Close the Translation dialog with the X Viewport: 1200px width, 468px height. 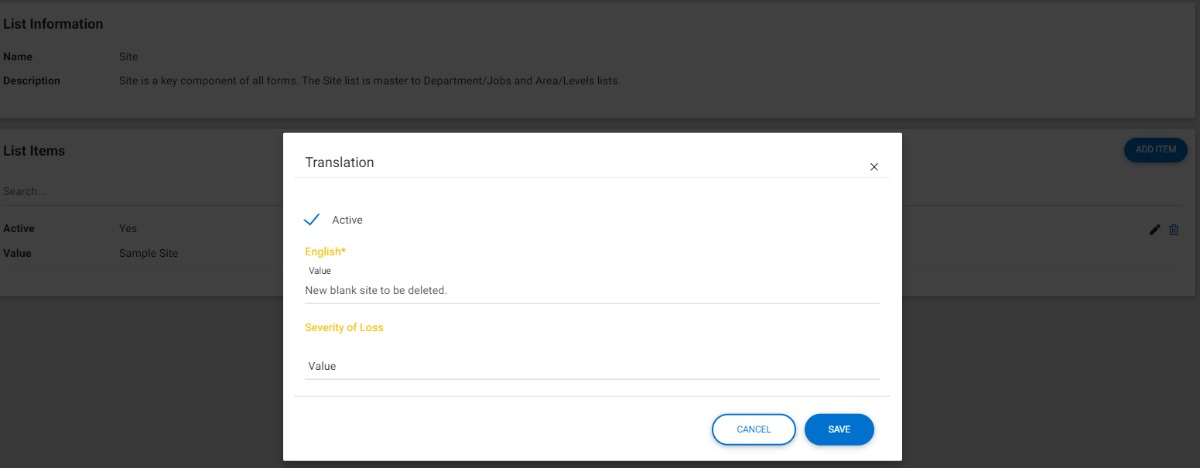coord(874,167)
